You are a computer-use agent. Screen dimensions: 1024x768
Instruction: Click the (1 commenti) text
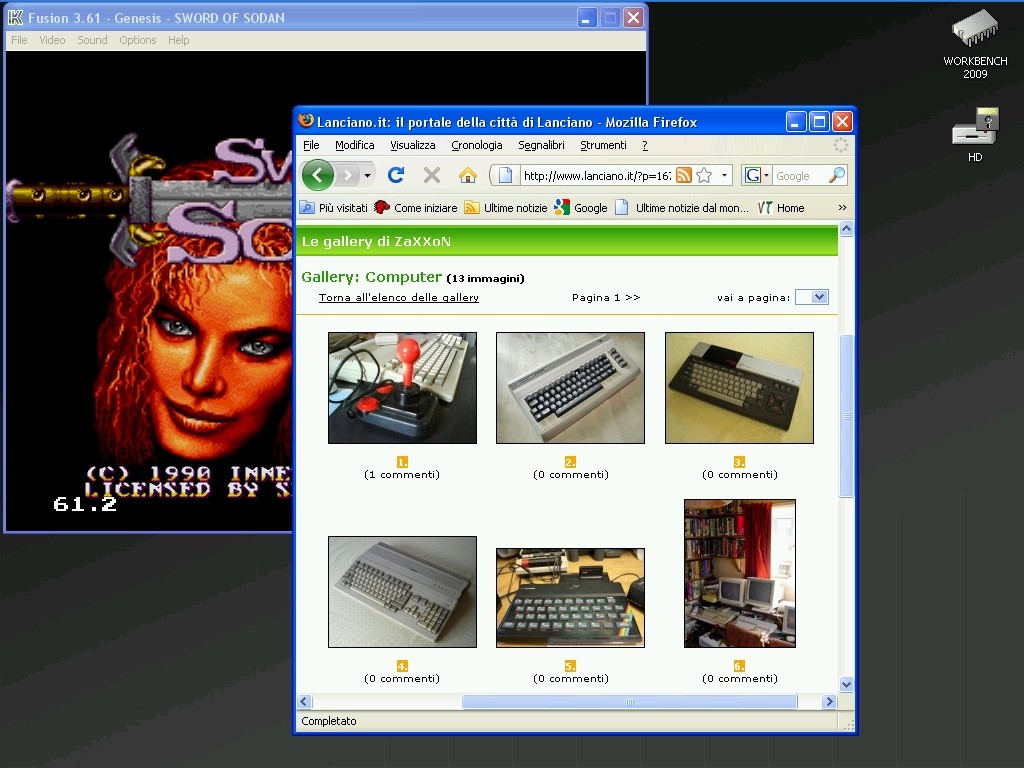pyautogui.click(x=402, y=475)
